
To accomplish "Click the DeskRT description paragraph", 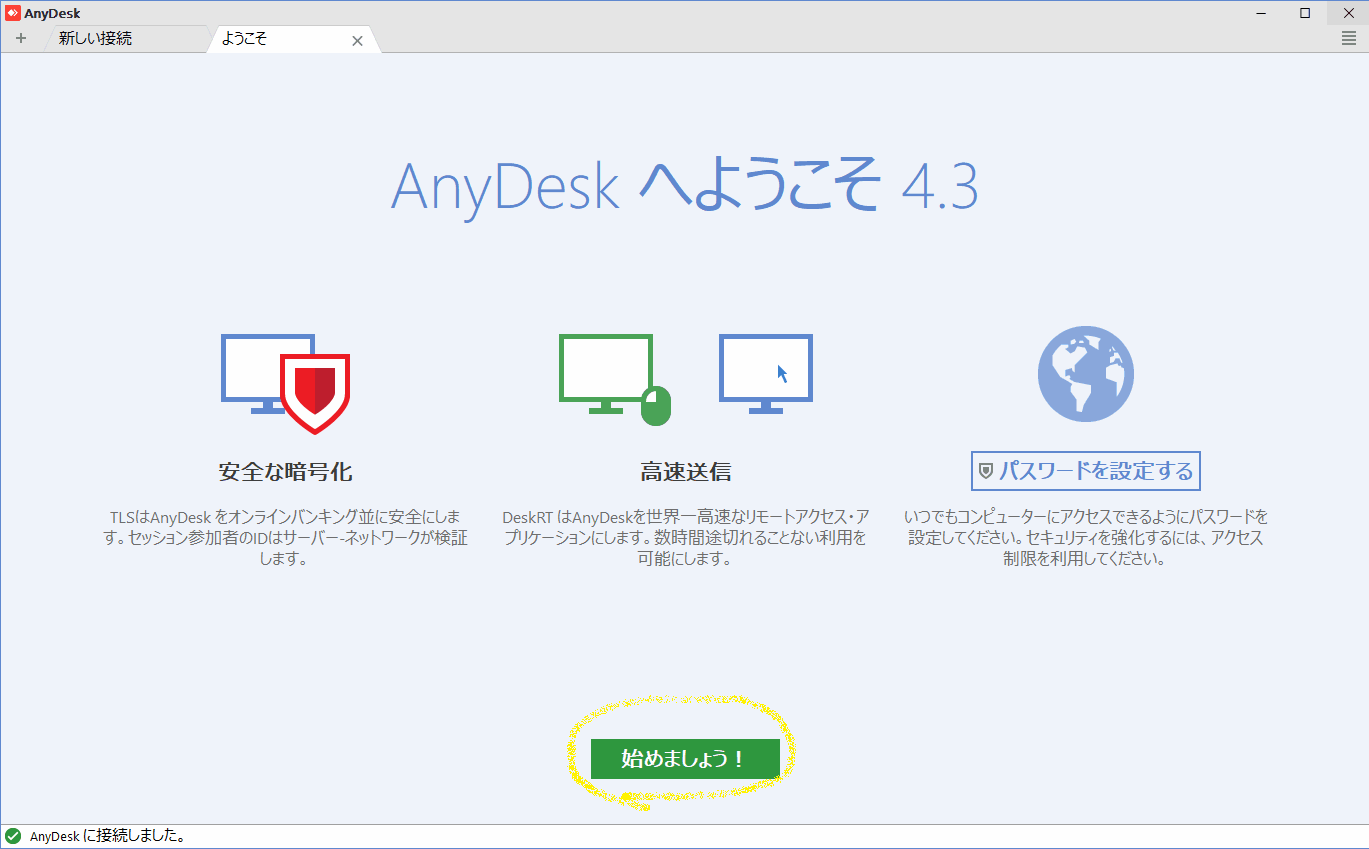I will (685, 538).
